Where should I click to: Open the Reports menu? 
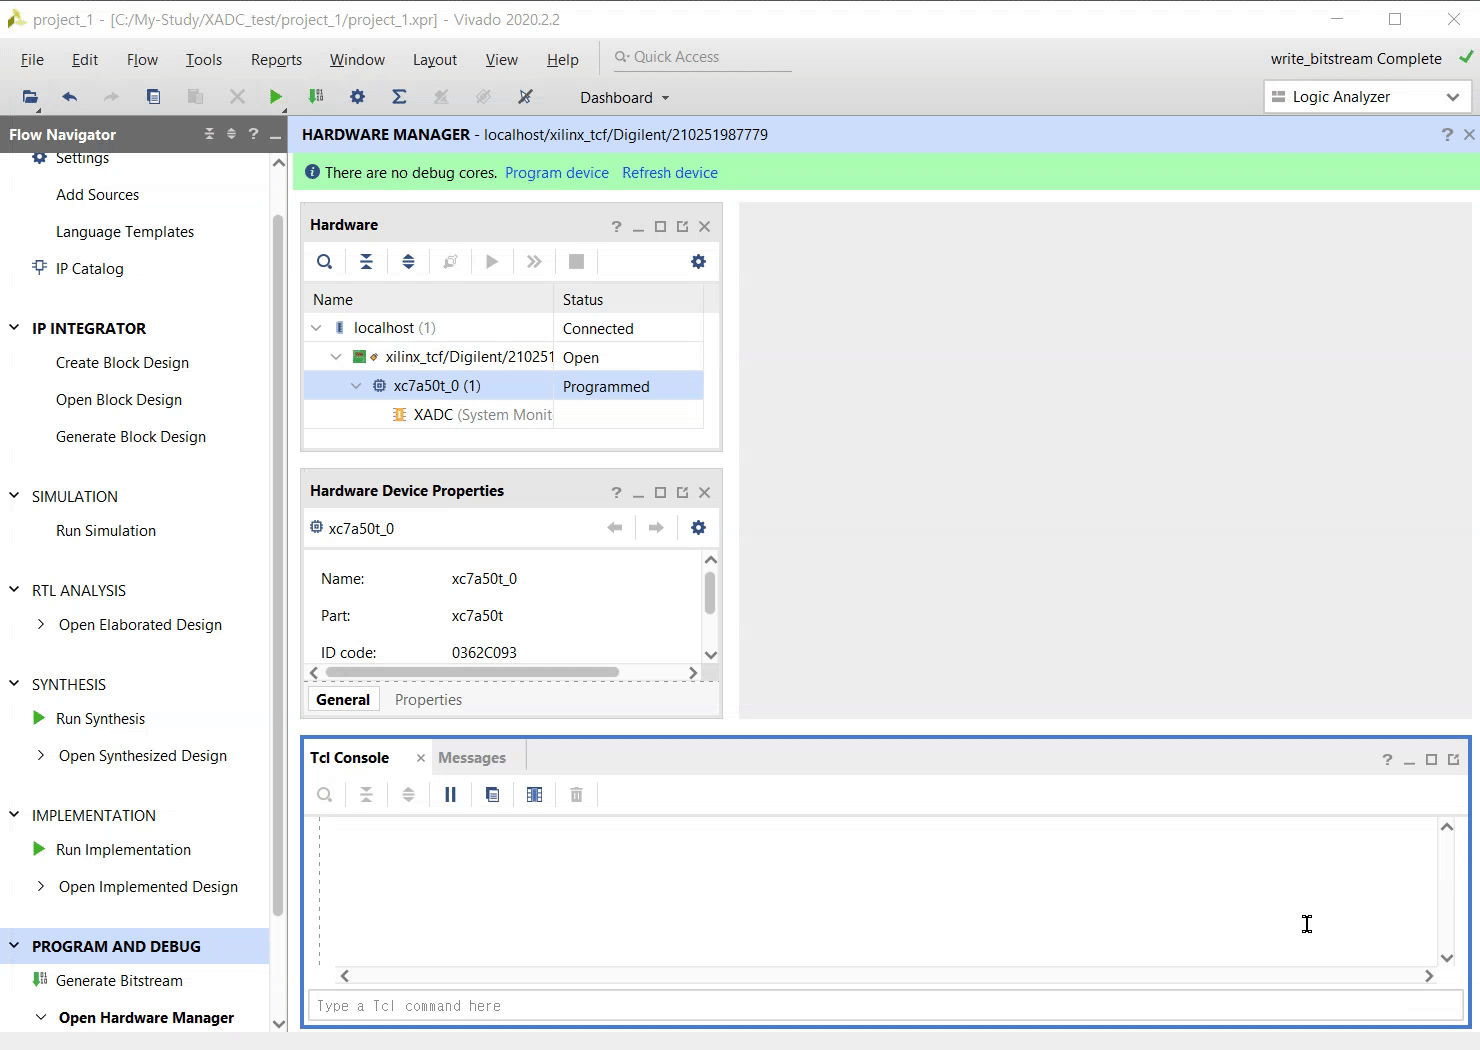[x=276, y=60]
